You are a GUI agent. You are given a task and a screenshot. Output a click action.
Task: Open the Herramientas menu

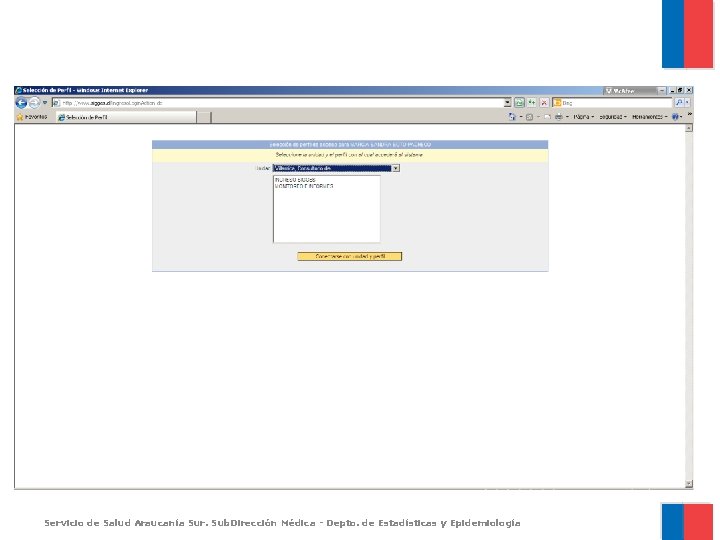[649, 117]
